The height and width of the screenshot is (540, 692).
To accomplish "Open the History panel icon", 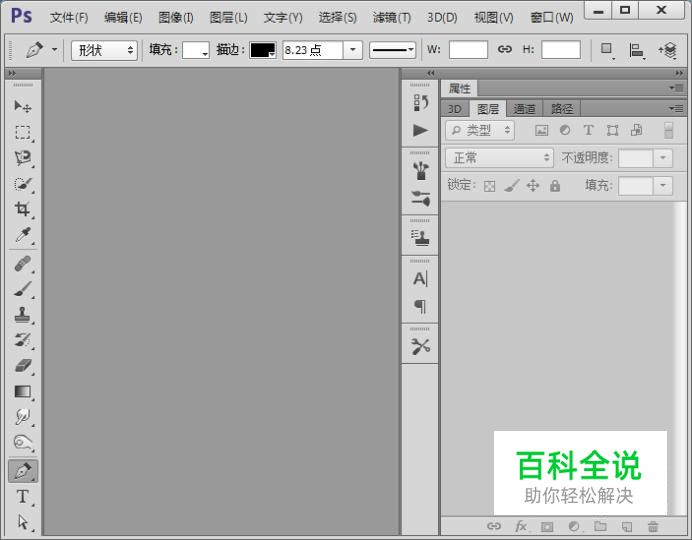I will coord(420,102).
